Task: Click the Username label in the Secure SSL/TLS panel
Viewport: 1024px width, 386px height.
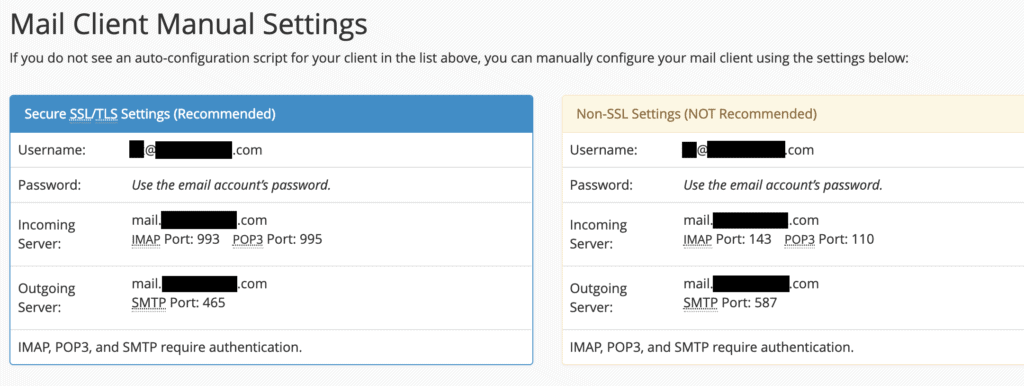Action: coord(52,150)
